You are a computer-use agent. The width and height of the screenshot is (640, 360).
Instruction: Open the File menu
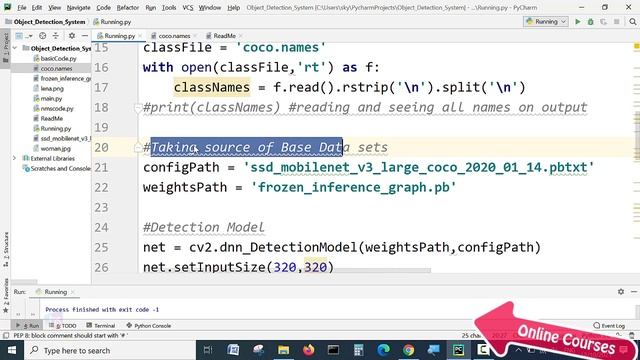click(x=22, y=7)
